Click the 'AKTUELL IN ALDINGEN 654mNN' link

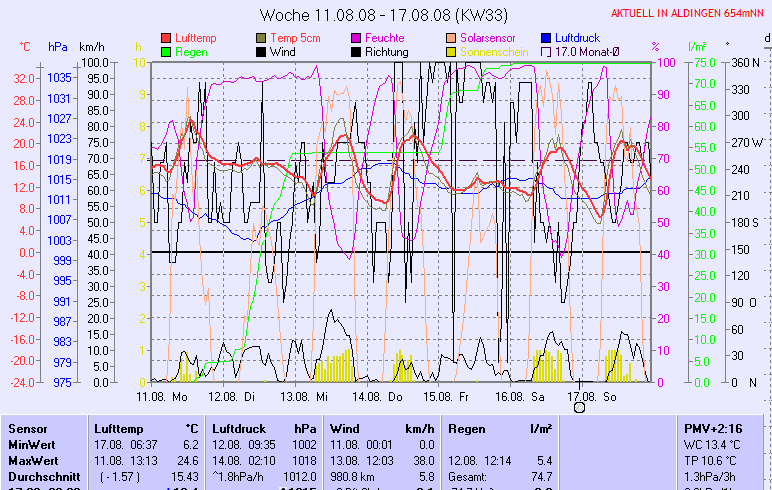pos(688,13)
